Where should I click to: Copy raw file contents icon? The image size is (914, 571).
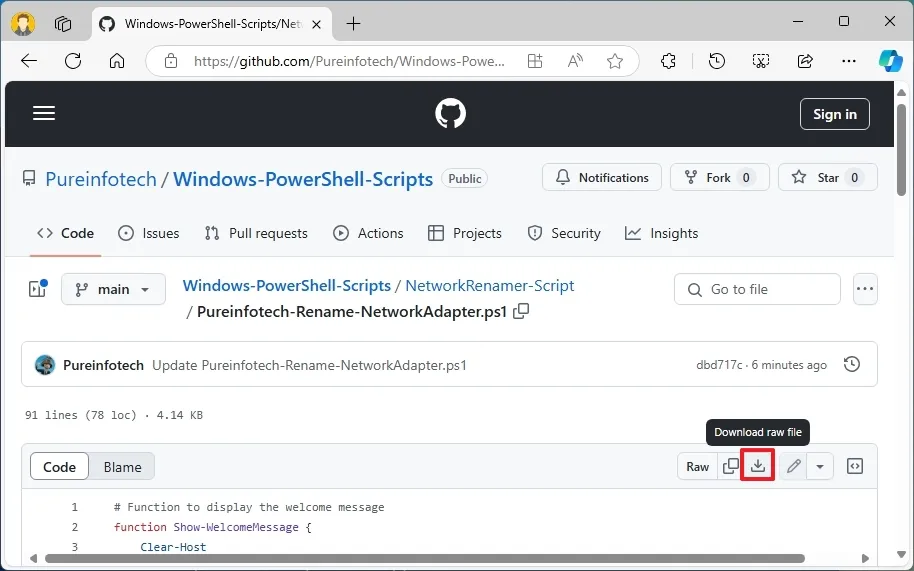tap(731, 466)
